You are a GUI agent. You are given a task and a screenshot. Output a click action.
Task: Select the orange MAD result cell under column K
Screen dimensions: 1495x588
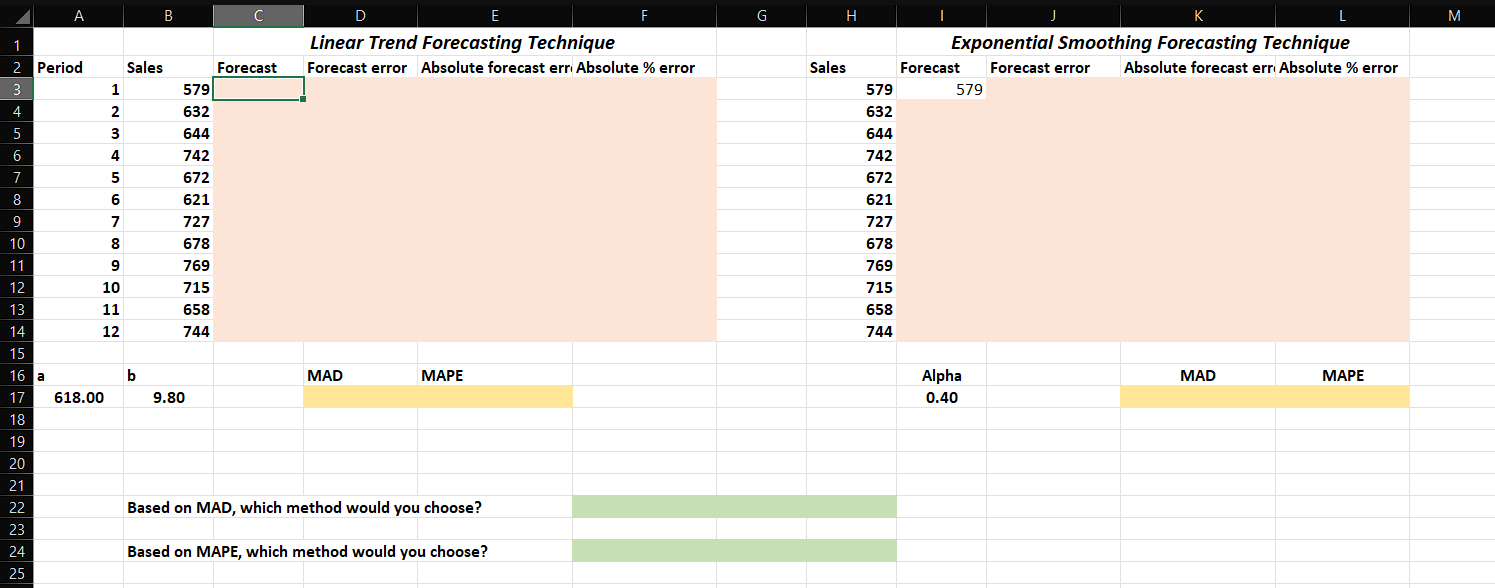1198,397
